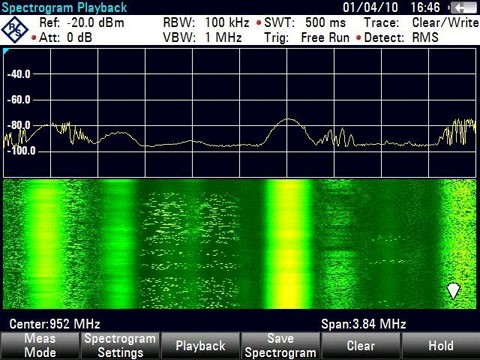Select the white playback marker in spectrogram

coord(453,291)
